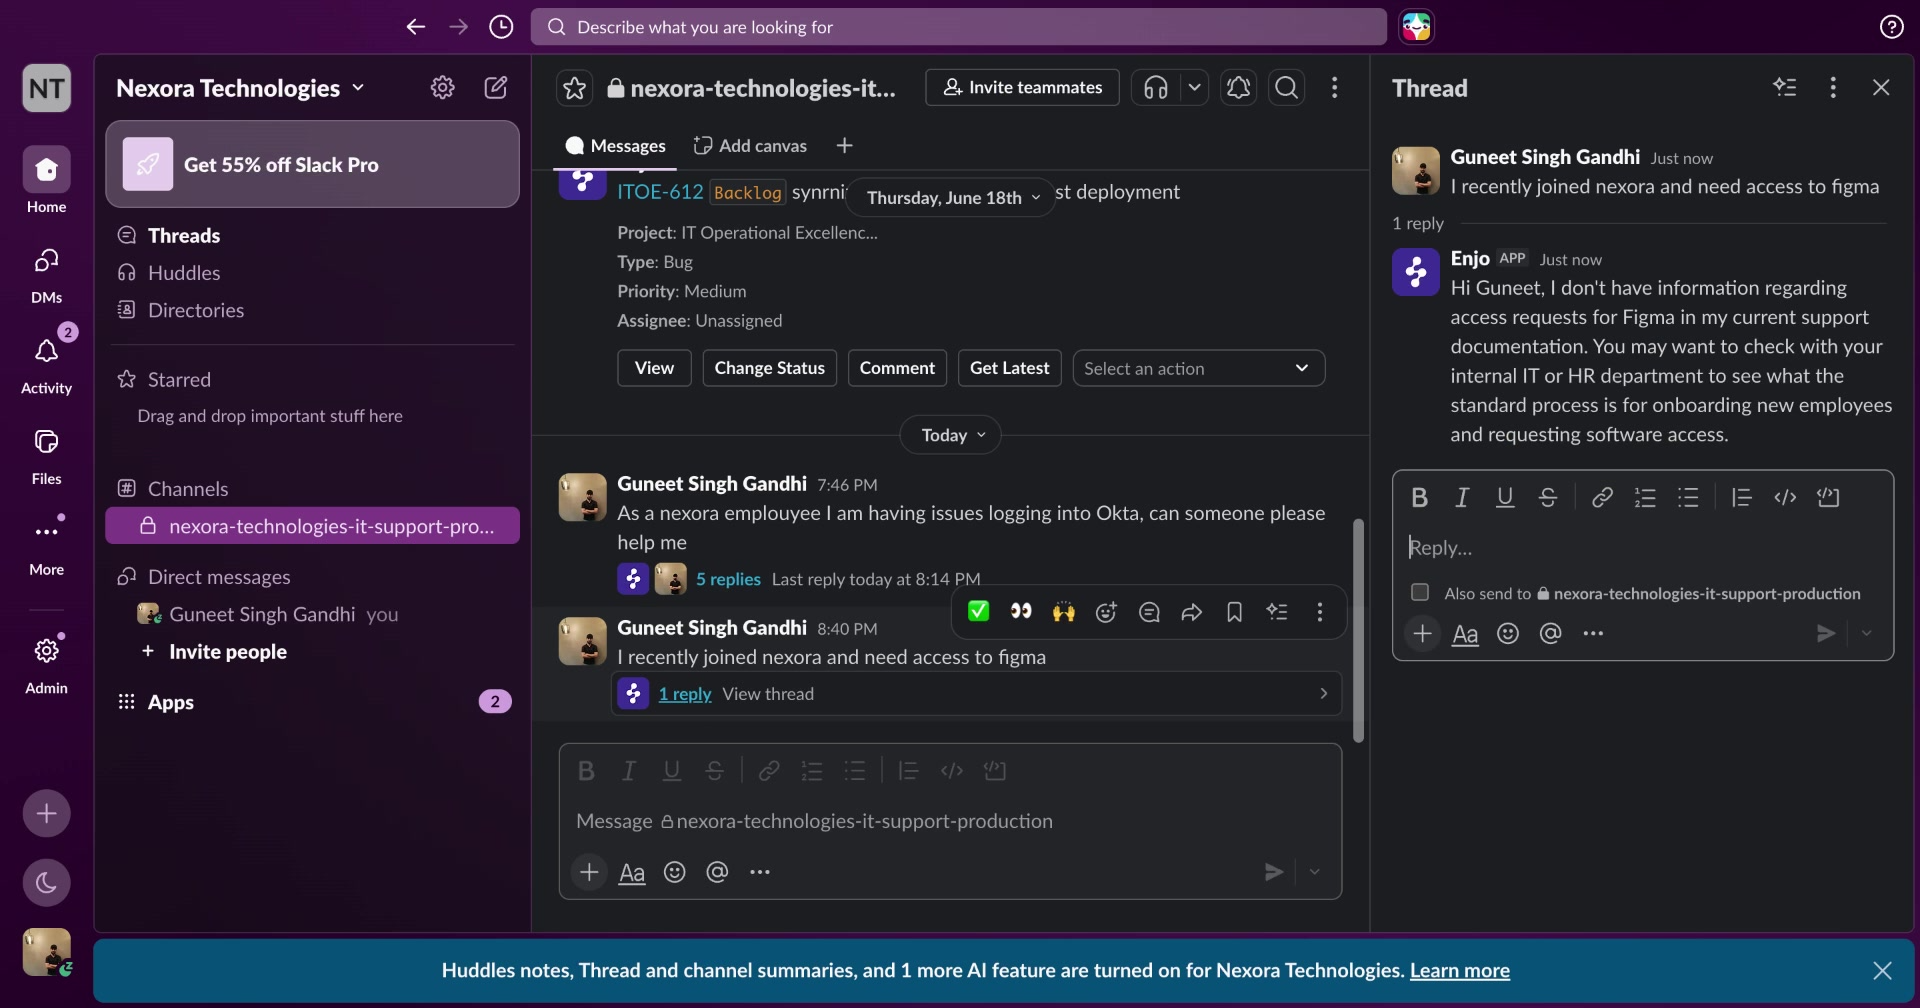Add white check mark reaction to message
The image size is (1920, 1008).
pyautogui.click(x=978, y=611)
